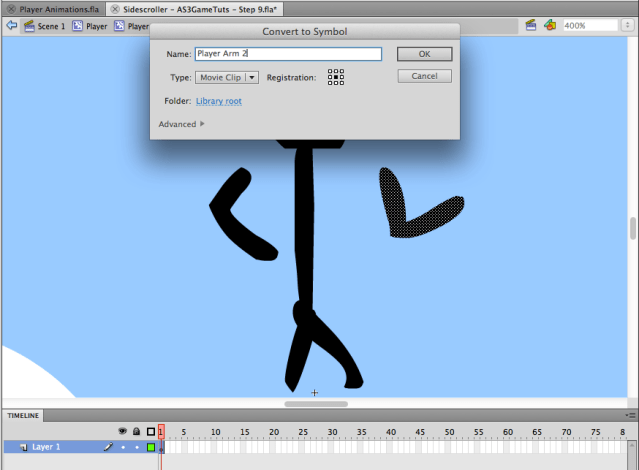The image size is (639, 470).
Task: Select the Layer 1 row
Action: point(81,447)
